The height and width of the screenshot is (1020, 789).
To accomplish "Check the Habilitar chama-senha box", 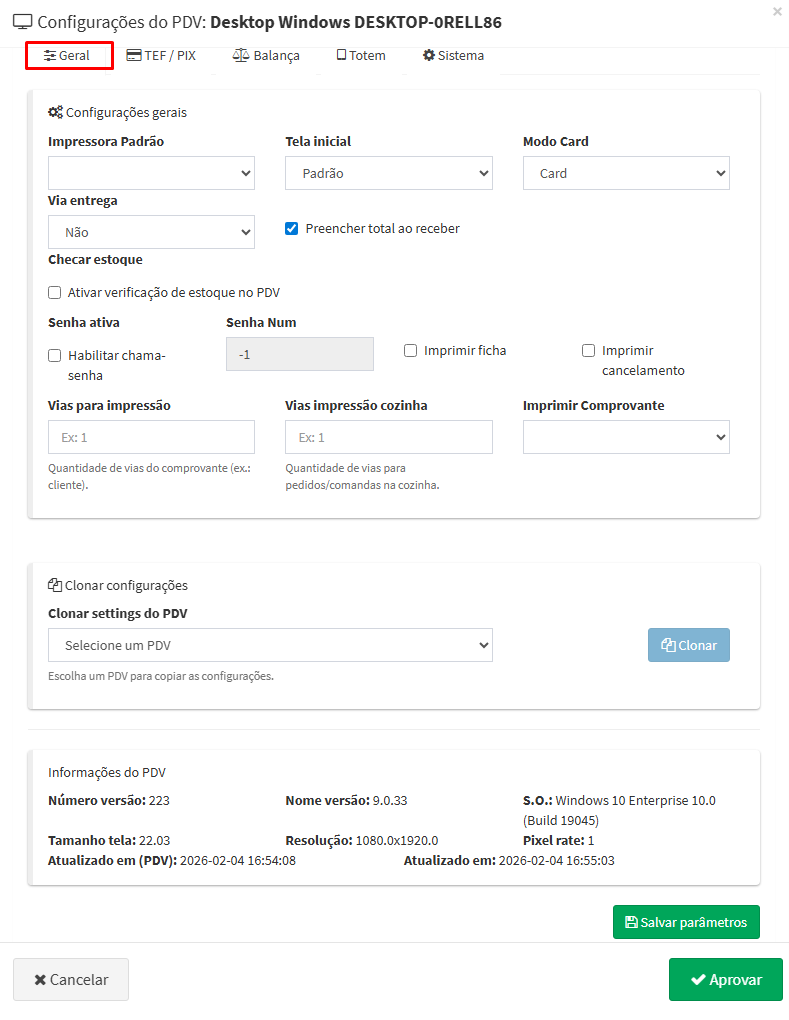I will click(55, 356).
